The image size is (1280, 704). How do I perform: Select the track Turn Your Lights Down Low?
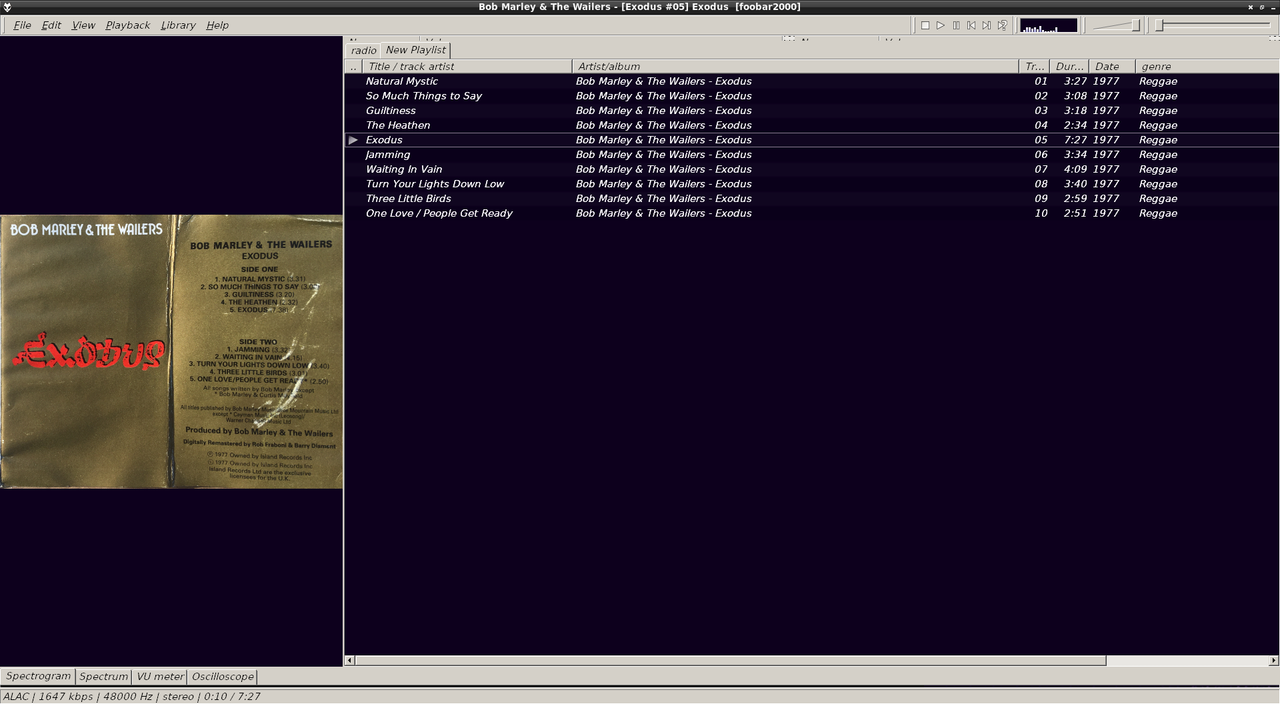tap(811, 184)
